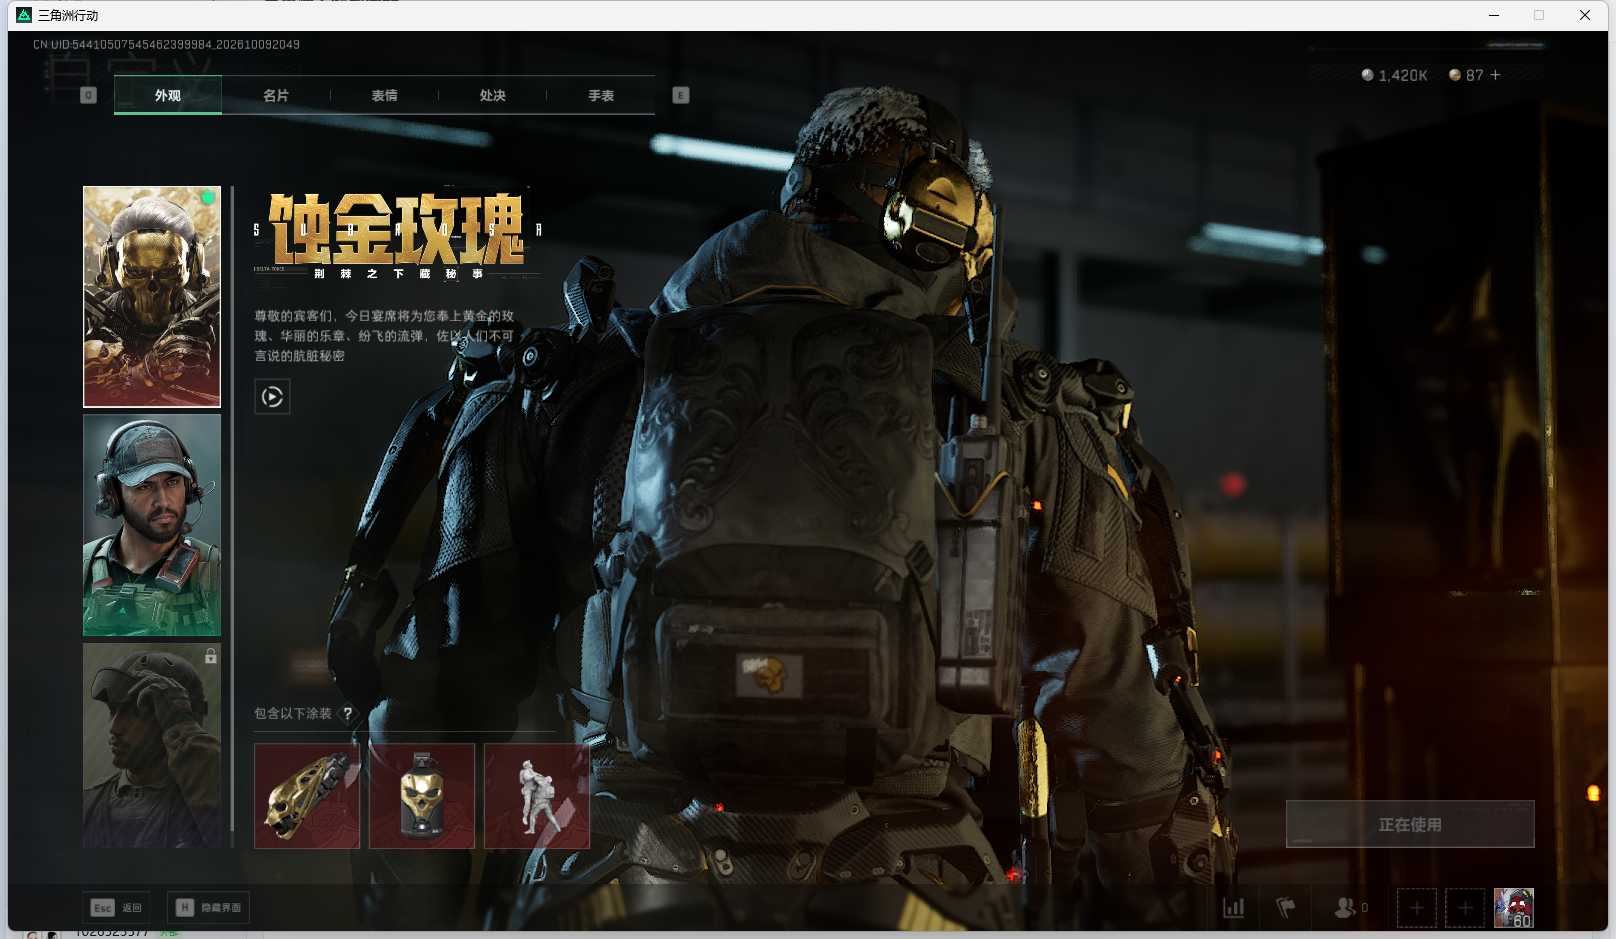Screen dimensions: 1616x939
Task: Play the 蚀金玫瑰 skin preview video
Action: tap(272, 397)
